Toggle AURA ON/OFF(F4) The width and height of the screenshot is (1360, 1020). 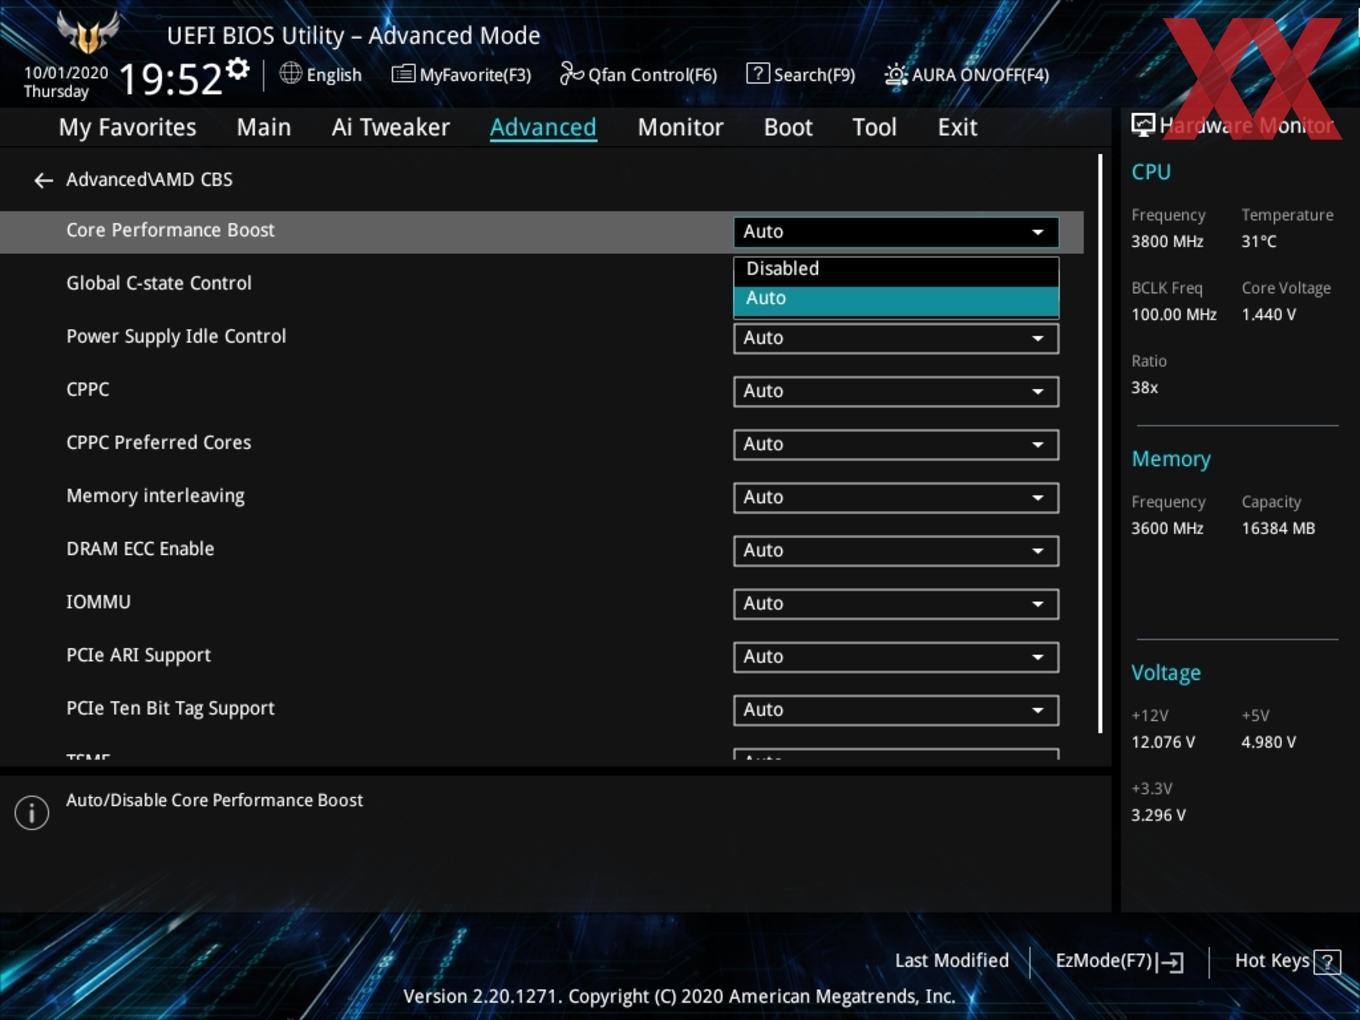[966, 74]
